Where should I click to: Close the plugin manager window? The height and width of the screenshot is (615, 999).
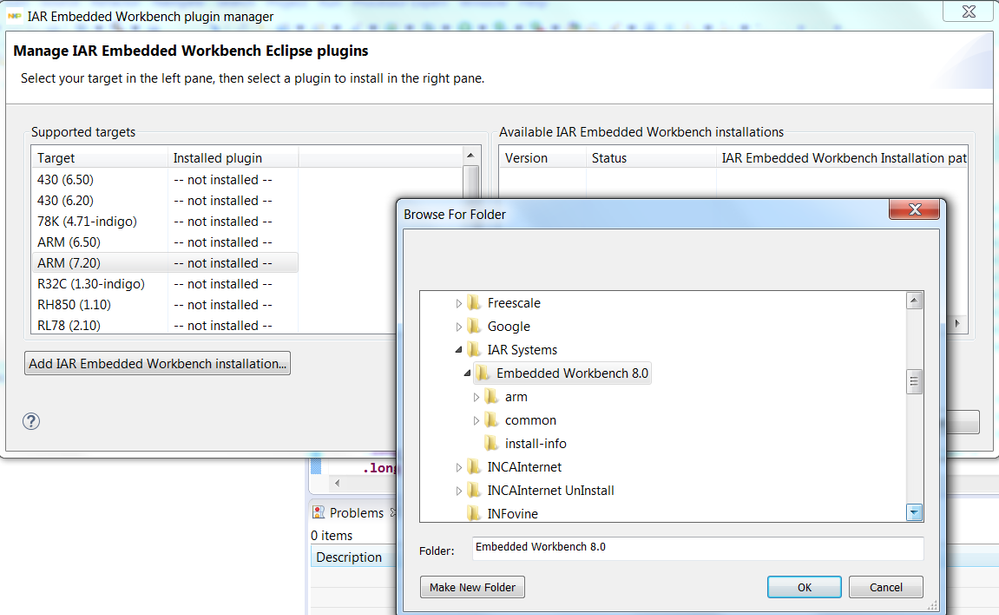968,11
